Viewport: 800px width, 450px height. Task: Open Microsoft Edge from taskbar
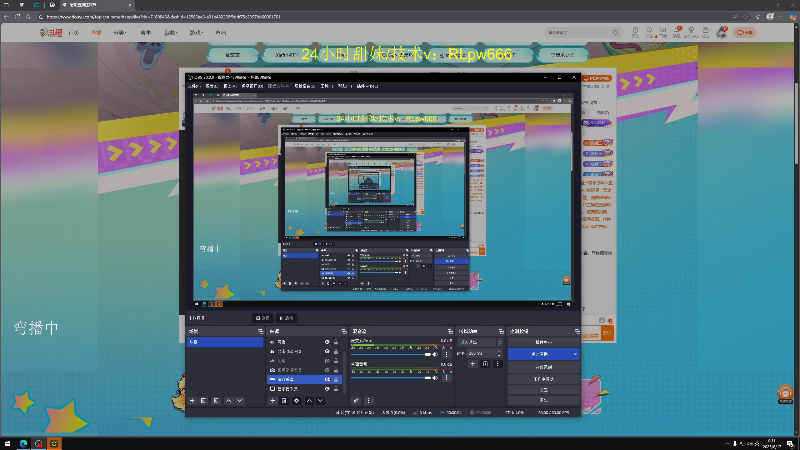click(x=23, y=444)
